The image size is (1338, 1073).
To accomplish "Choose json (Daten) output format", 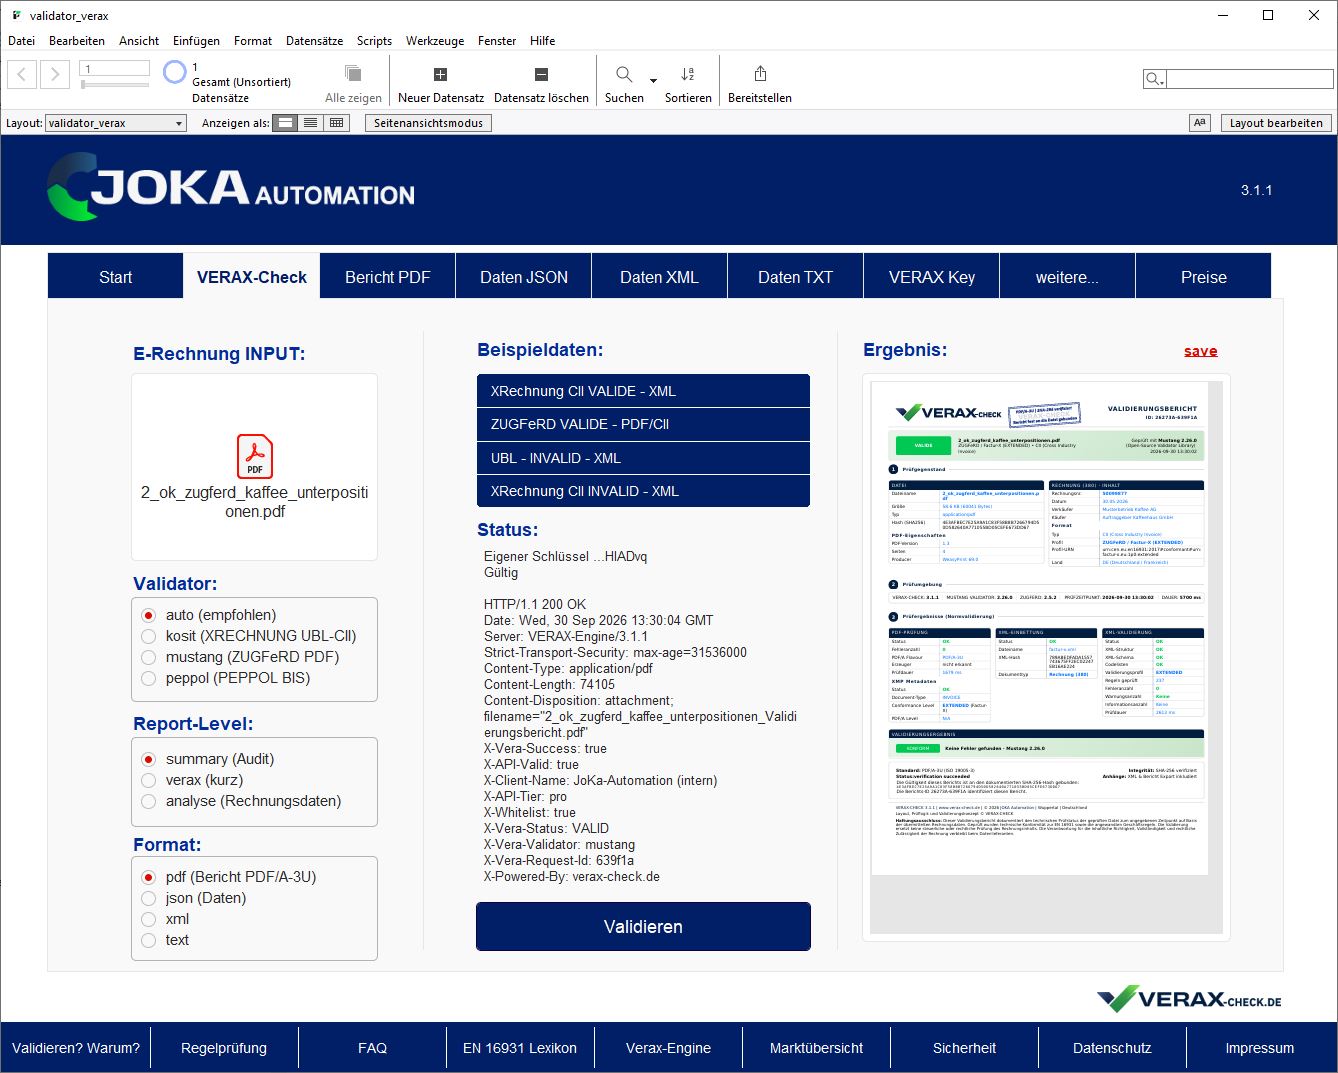I will (x=149, y=898).
